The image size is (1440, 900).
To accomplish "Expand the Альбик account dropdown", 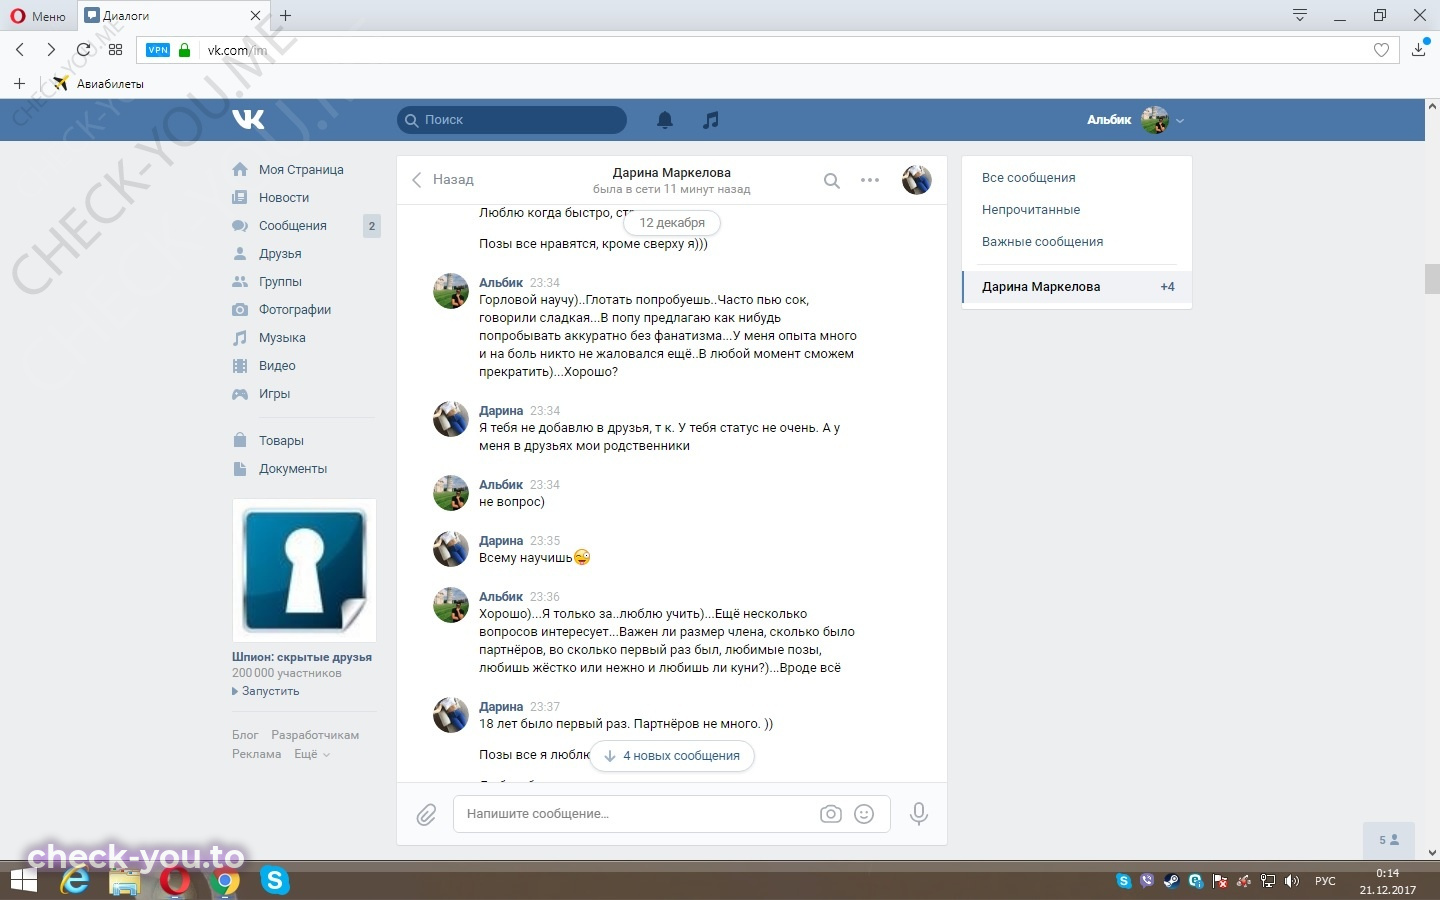I will pos(1180,120).
